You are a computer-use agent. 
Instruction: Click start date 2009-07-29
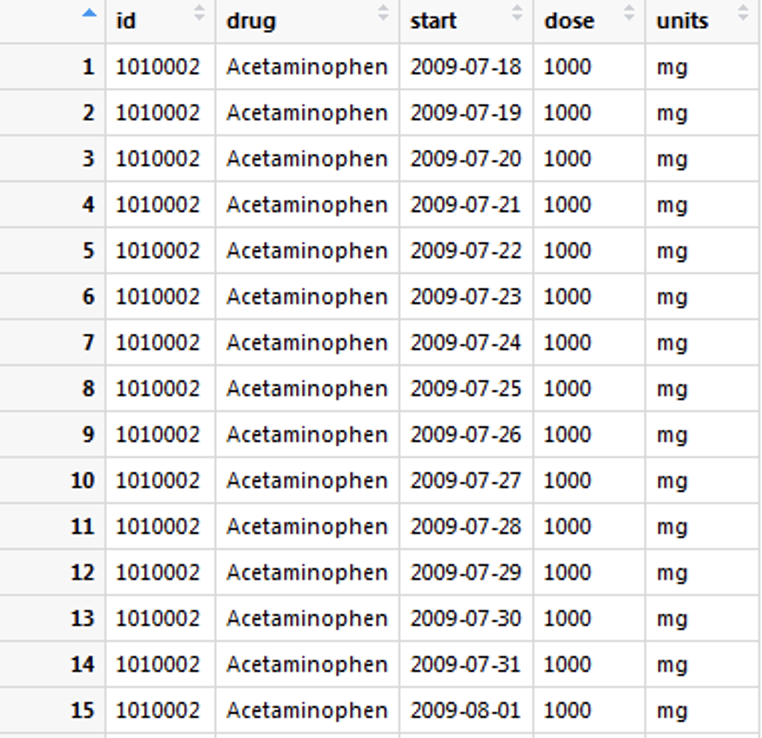[x=466, y=573]
